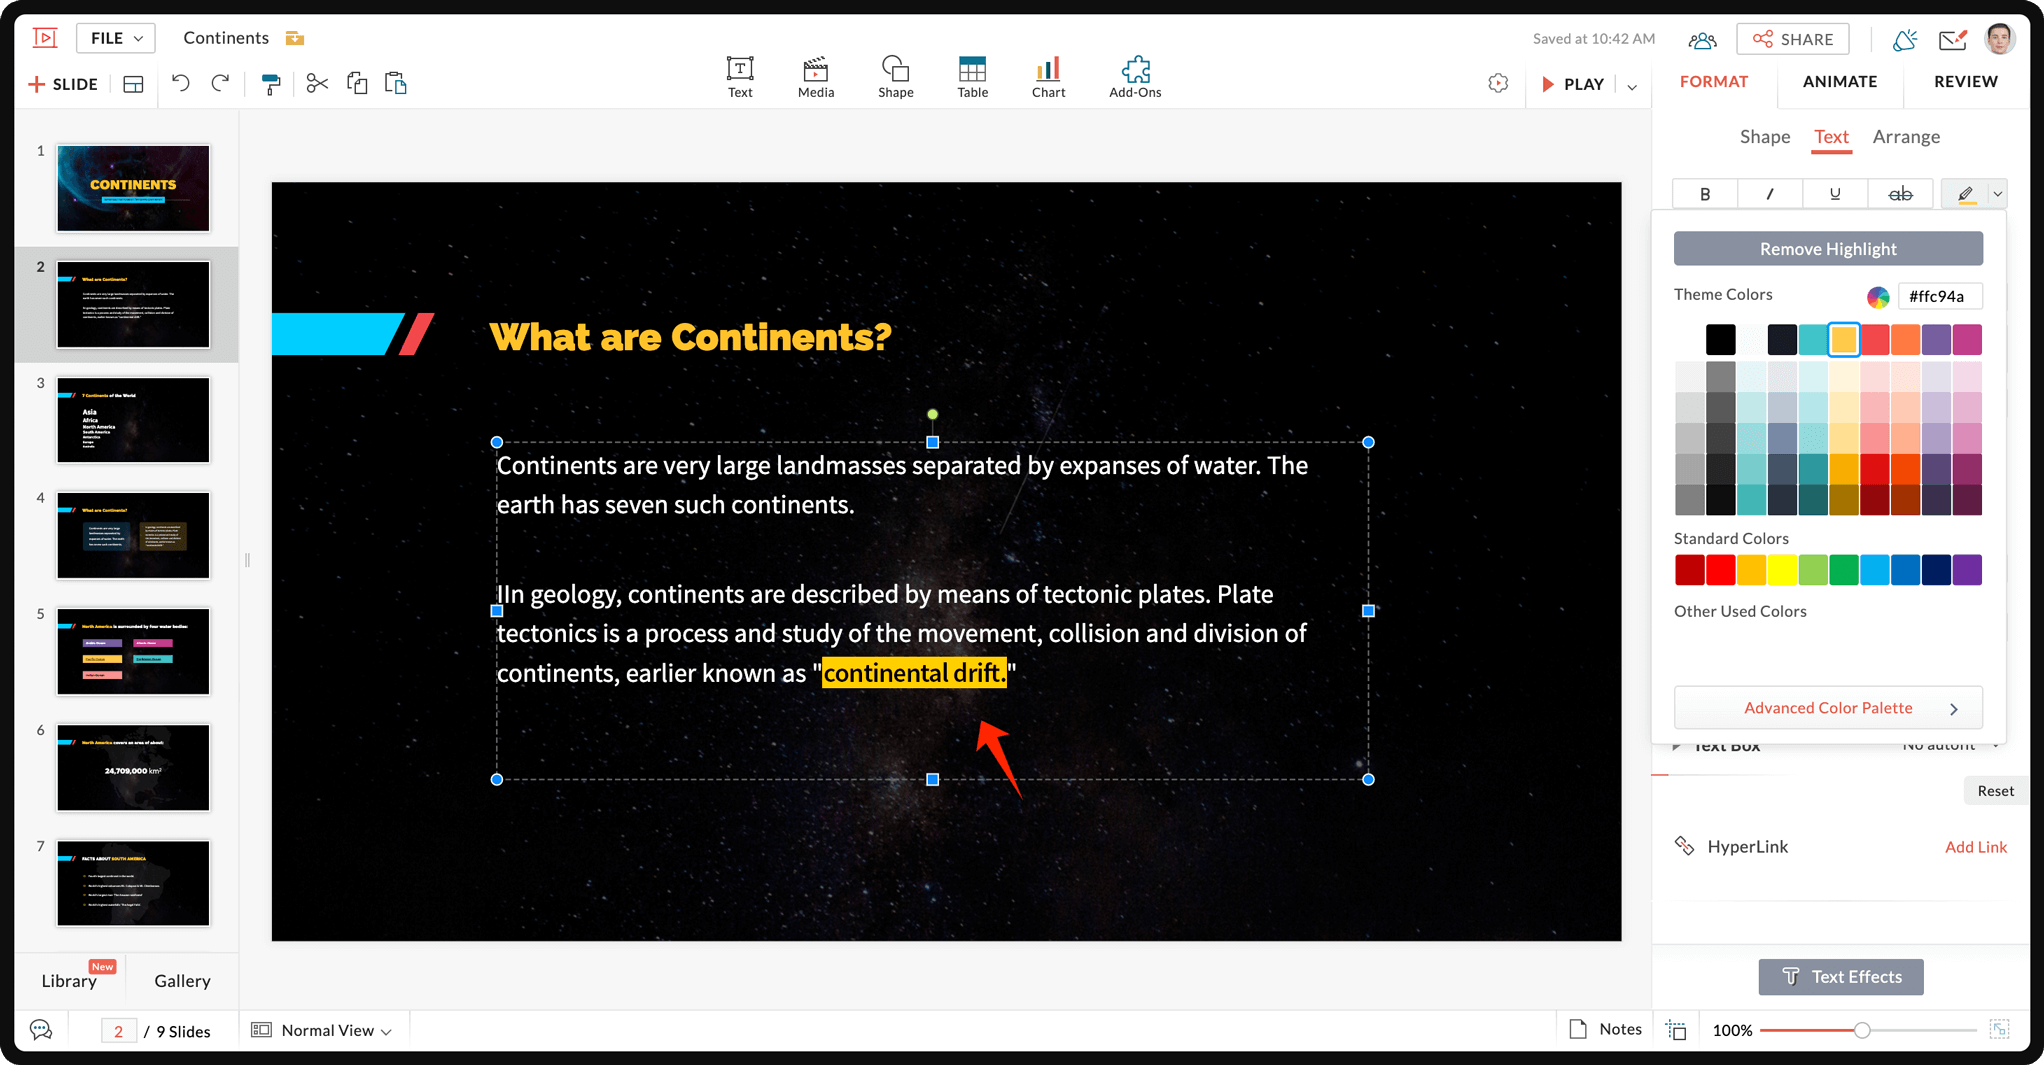The image size is (2044, 1065).
Task: Toggle underline formatting
Action: (1835, 194)
